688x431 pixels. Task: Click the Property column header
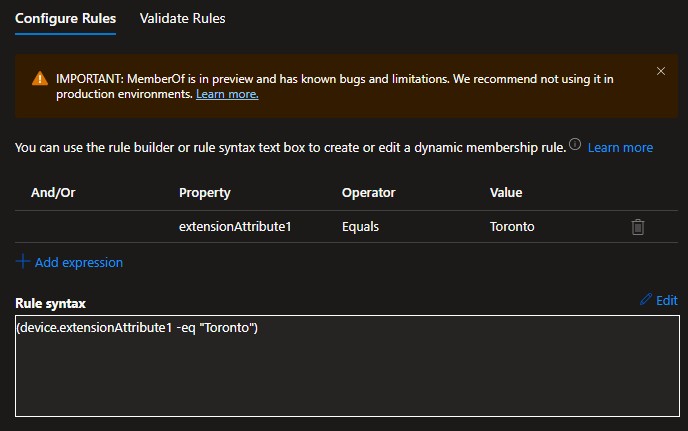click(205, 192)
